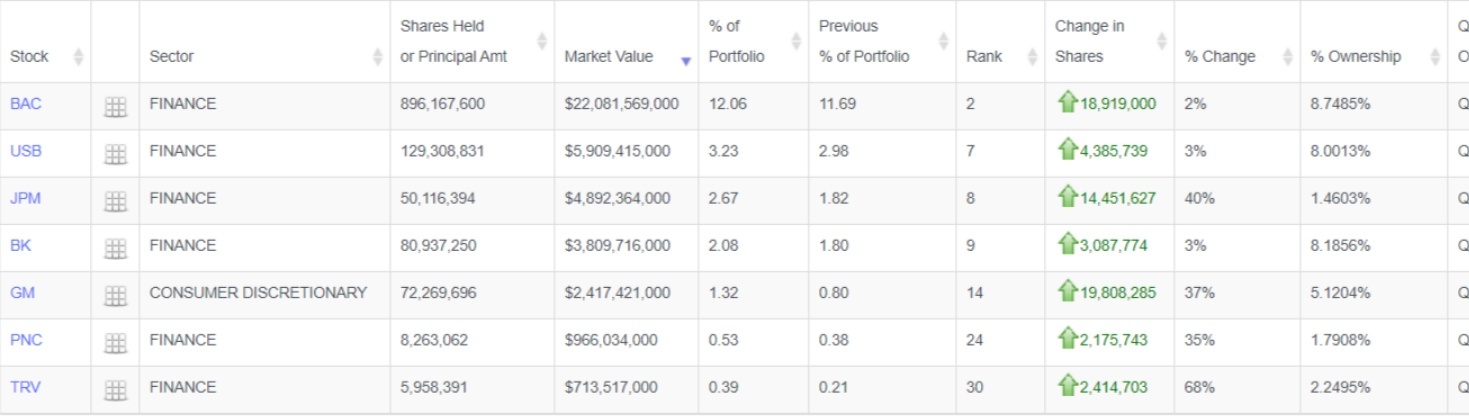Sort by Change in Shares header
Screen dimensions: 1469x418
tap(1088, 41)
